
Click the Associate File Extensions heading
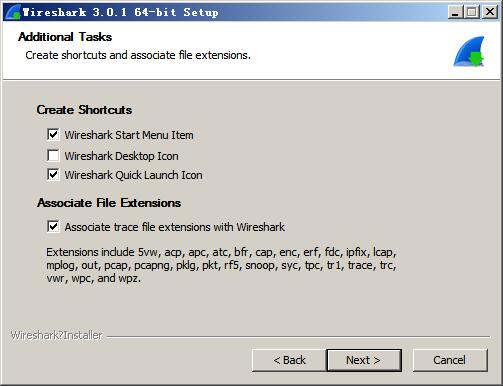pos(109,203)
